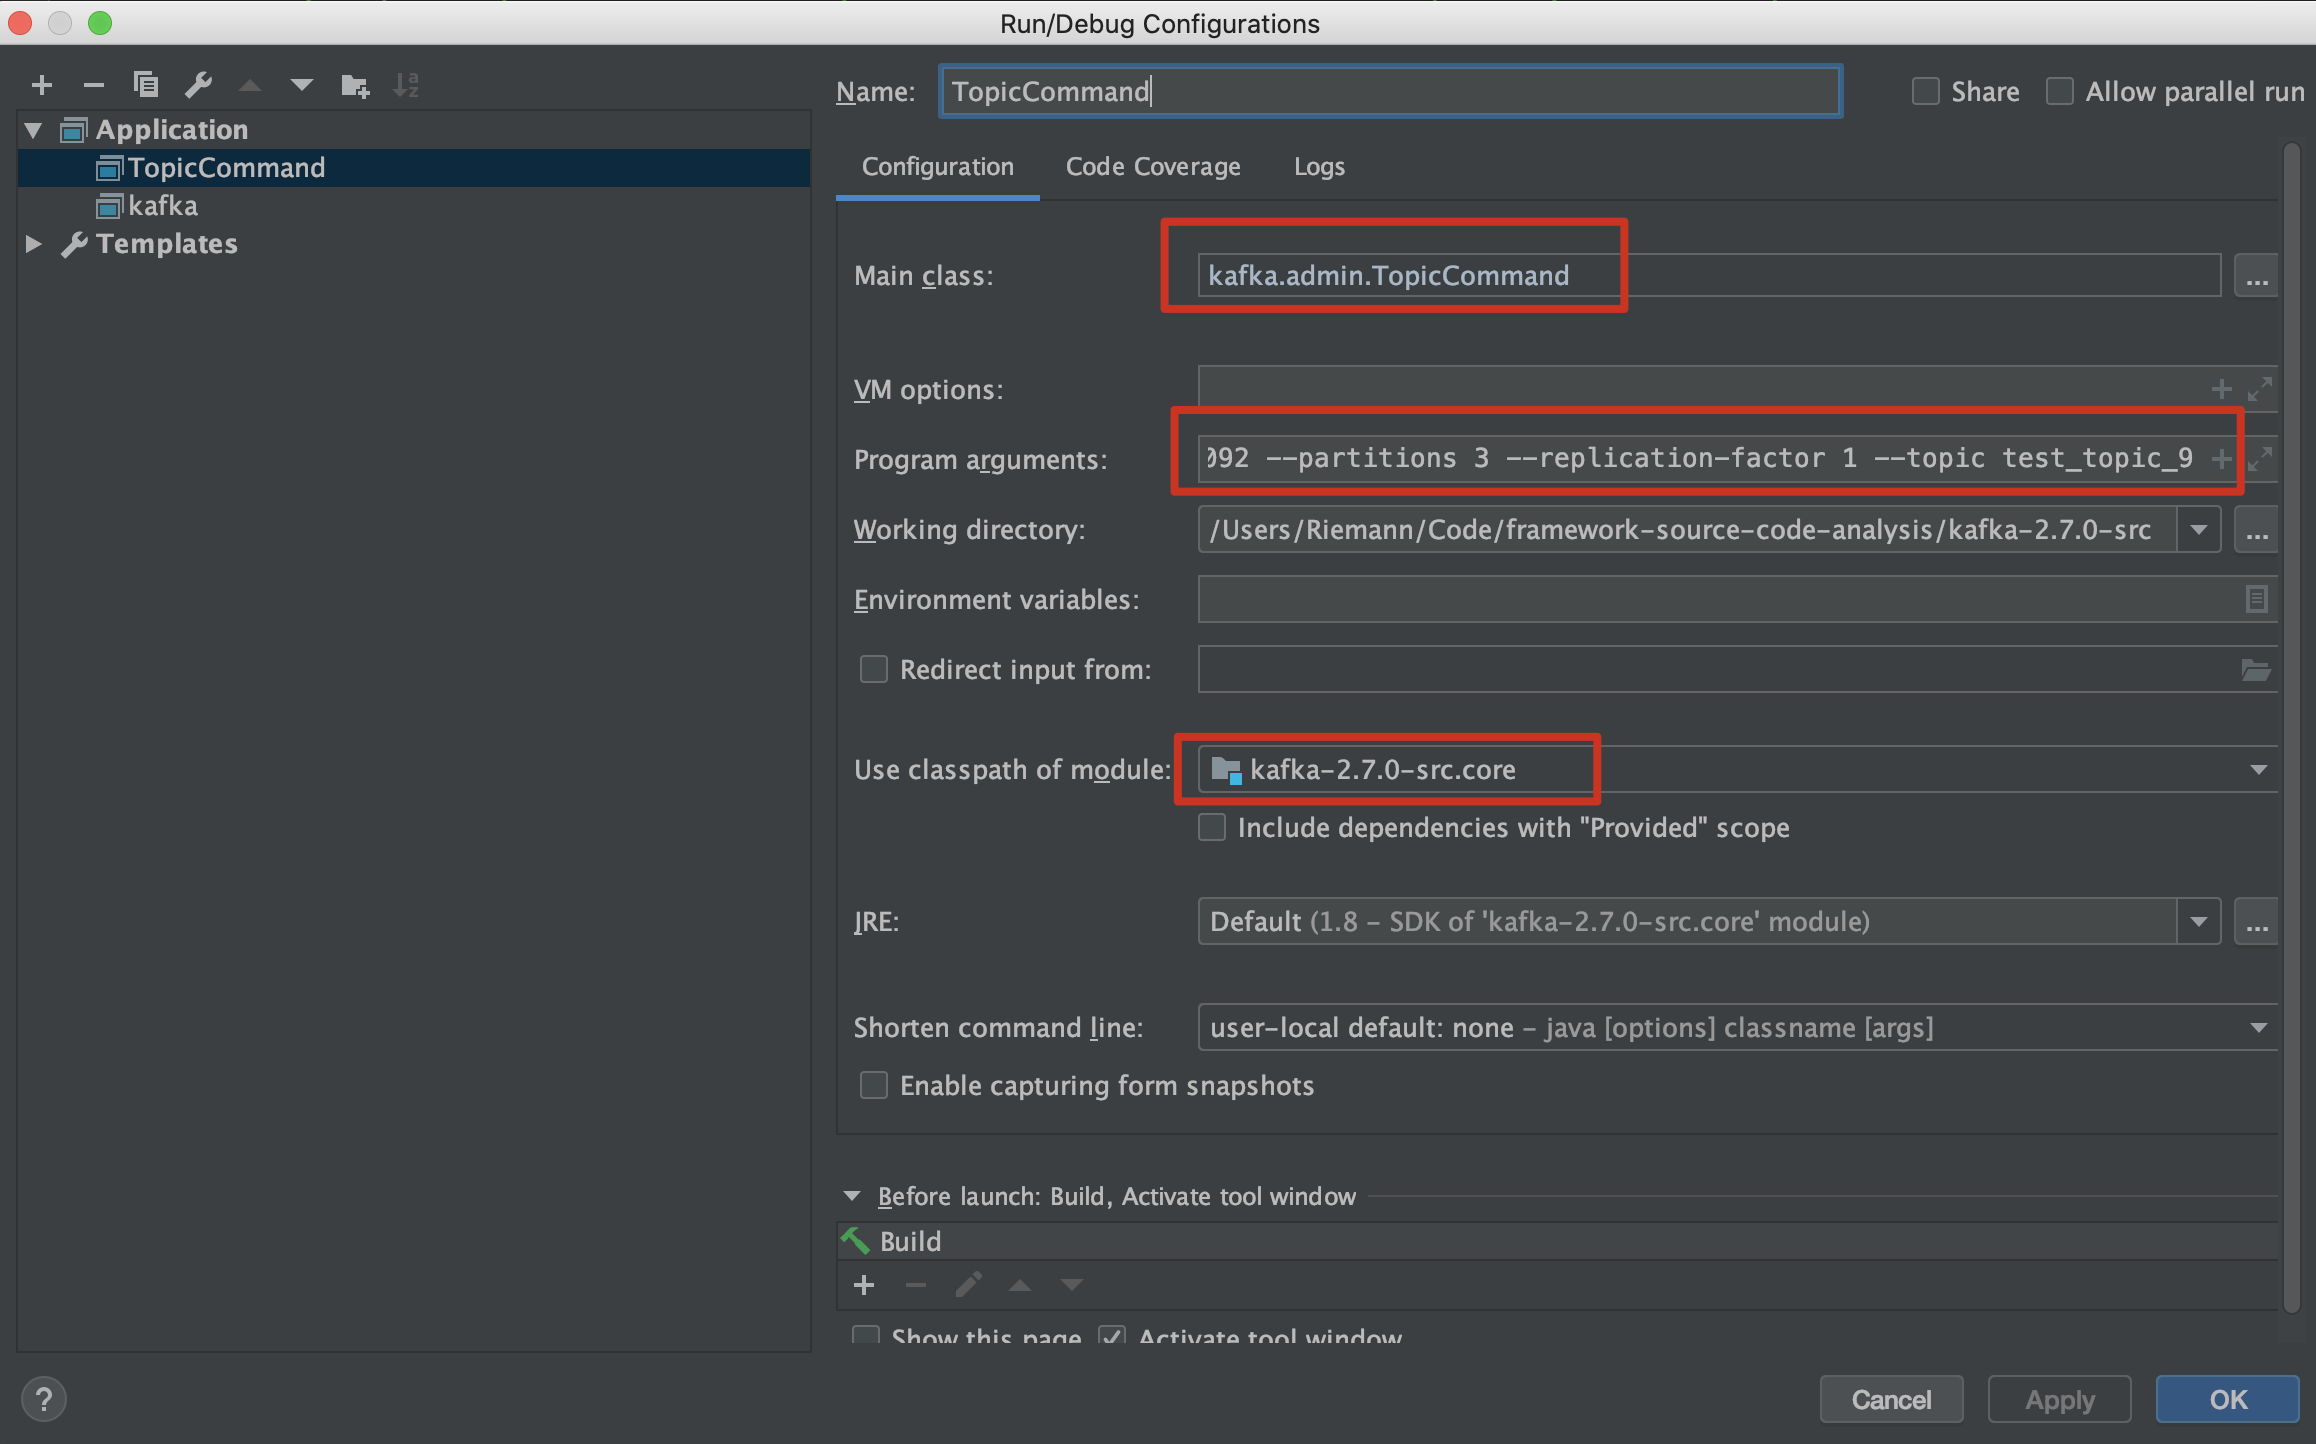Enable the Share checkbox
The height and width of the screenshot is (1444, 2316).
tap(1925, 92)
